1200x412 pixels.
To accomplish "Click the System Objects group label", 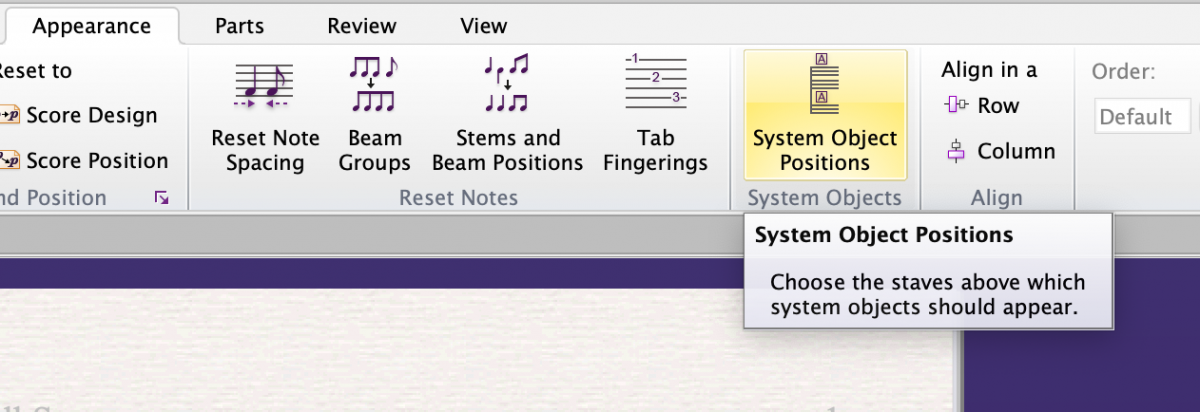I will (x=825, y=198).
